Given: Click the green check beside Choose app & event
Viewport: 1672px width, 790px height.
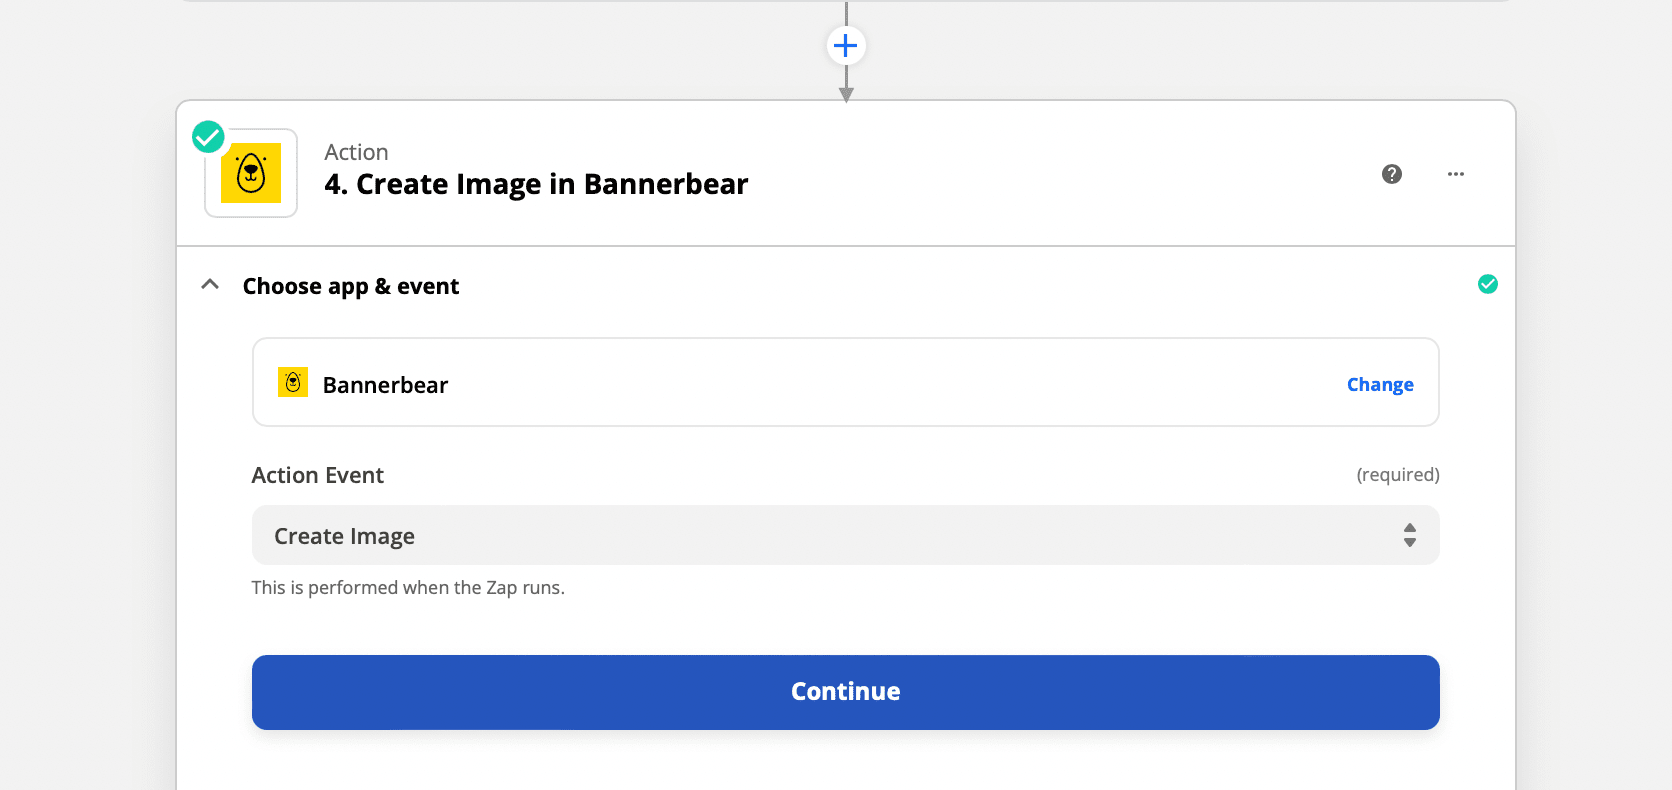Looking at the screenshot, I should coord(1487,284).
